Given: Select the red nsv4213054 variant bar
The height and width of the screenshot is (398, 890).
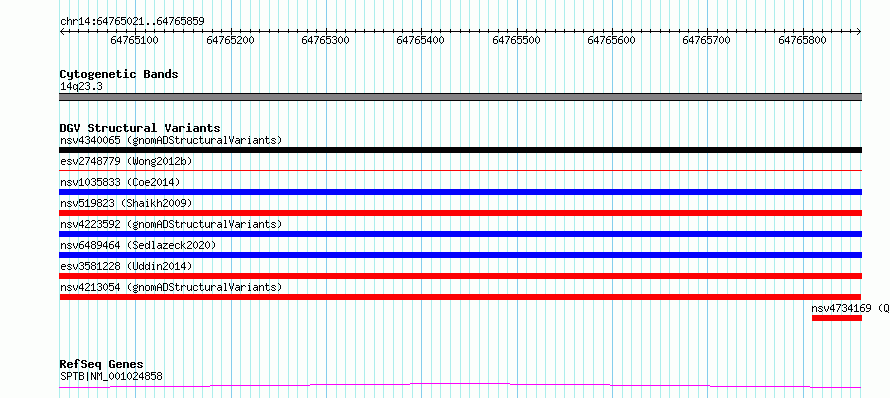Looking at the screenshot, I should 460,297.
